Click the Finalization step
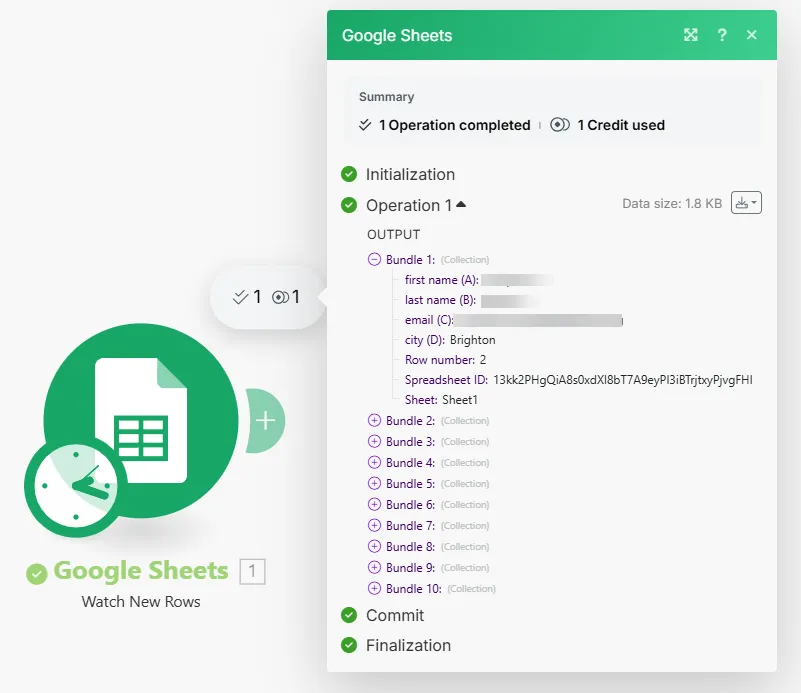The image size is (801, 693). click(408, 646)
